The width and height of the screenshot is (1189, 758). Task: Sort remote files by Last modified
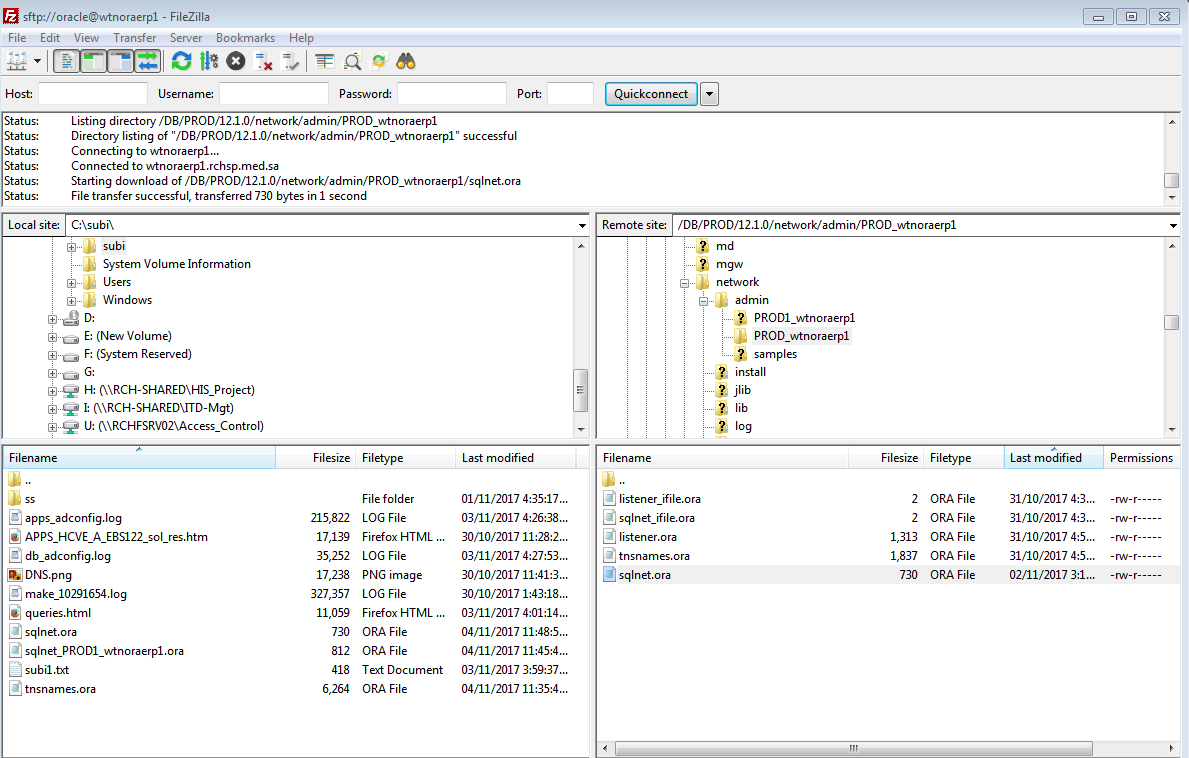click(x=1045, y=458)
